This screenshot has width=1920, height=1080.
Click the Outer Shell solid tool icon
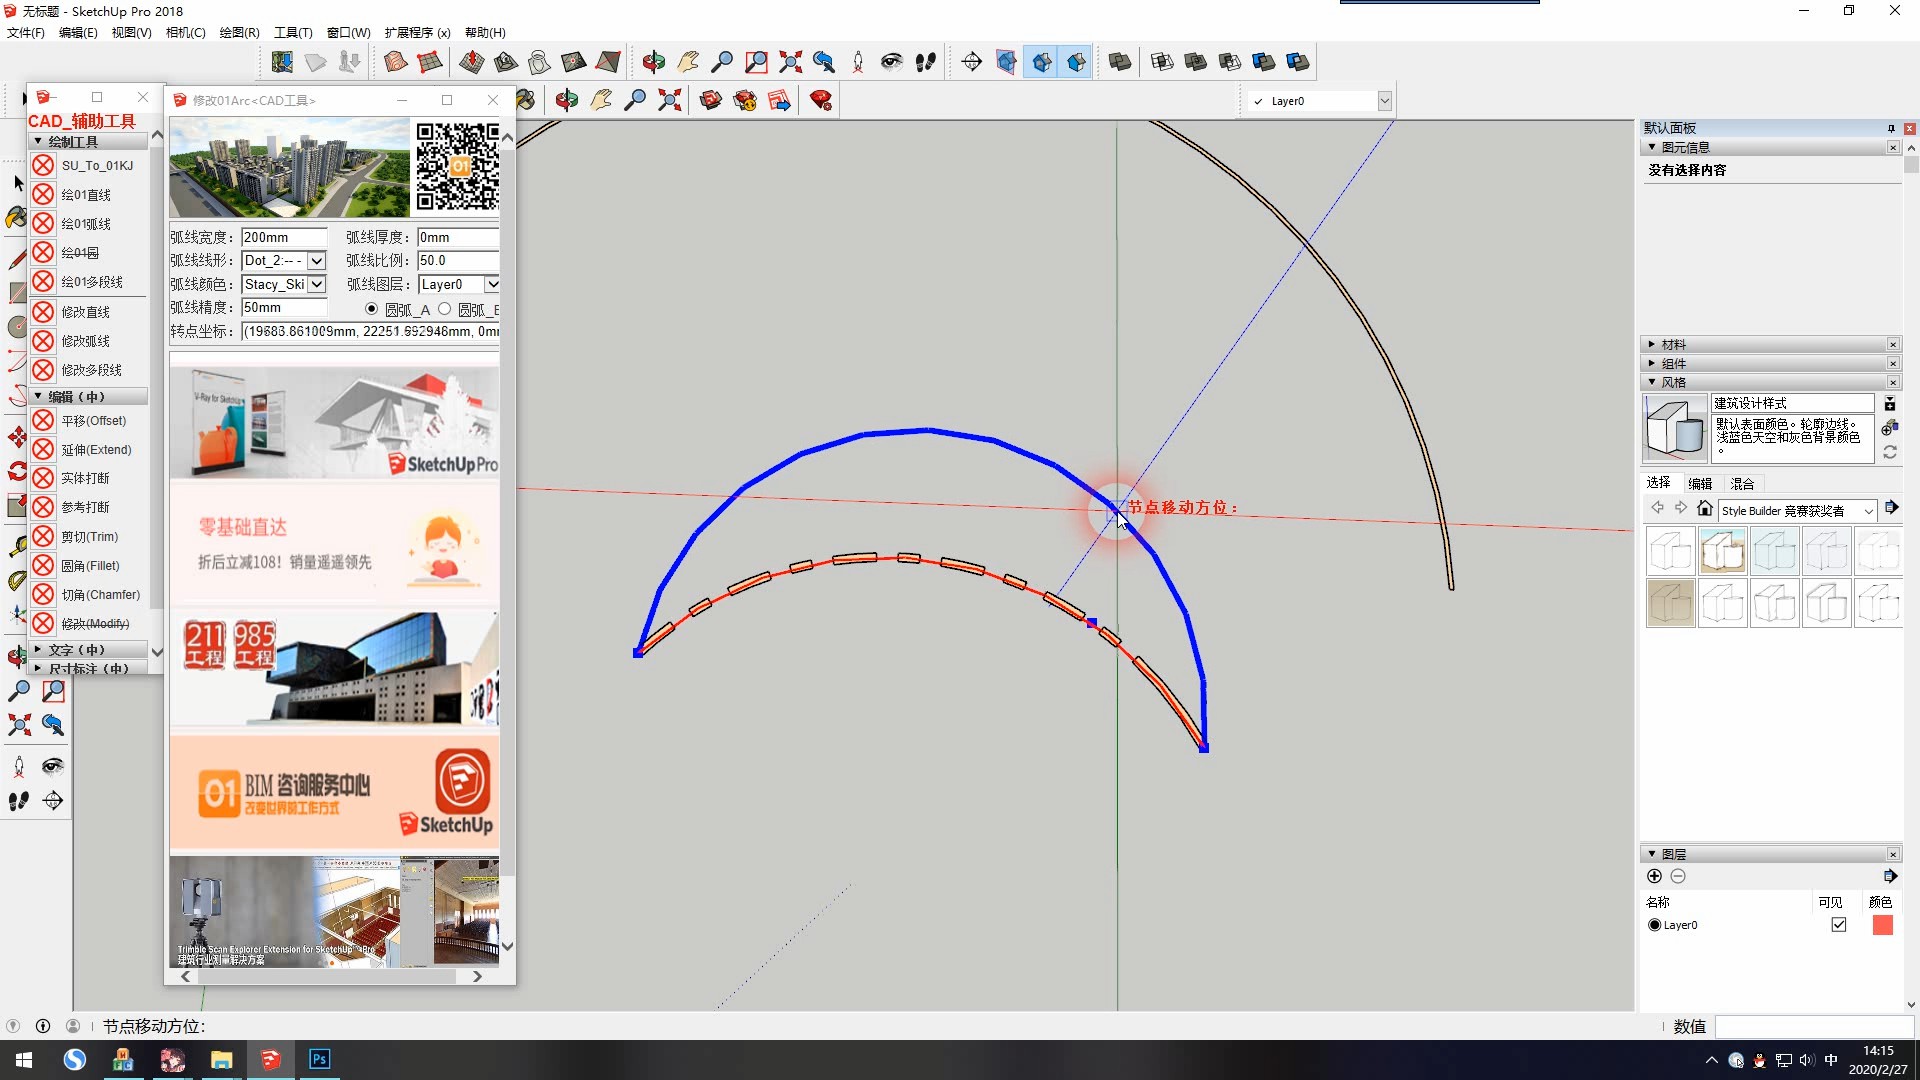[1120, 62]
